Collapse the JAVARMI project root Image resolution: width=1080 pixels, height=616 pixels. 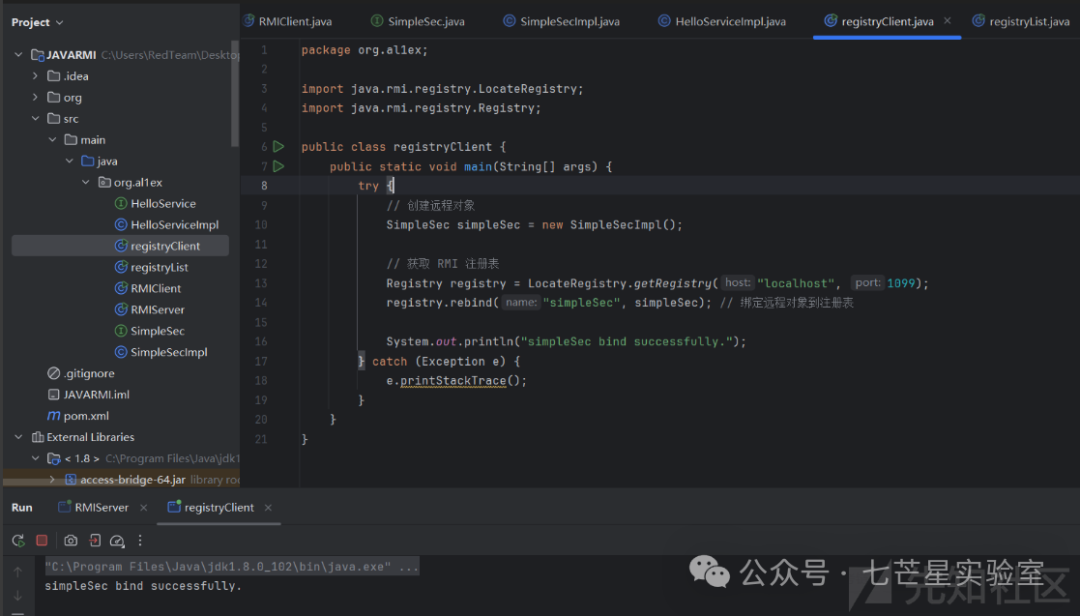(x=19, y=54)
